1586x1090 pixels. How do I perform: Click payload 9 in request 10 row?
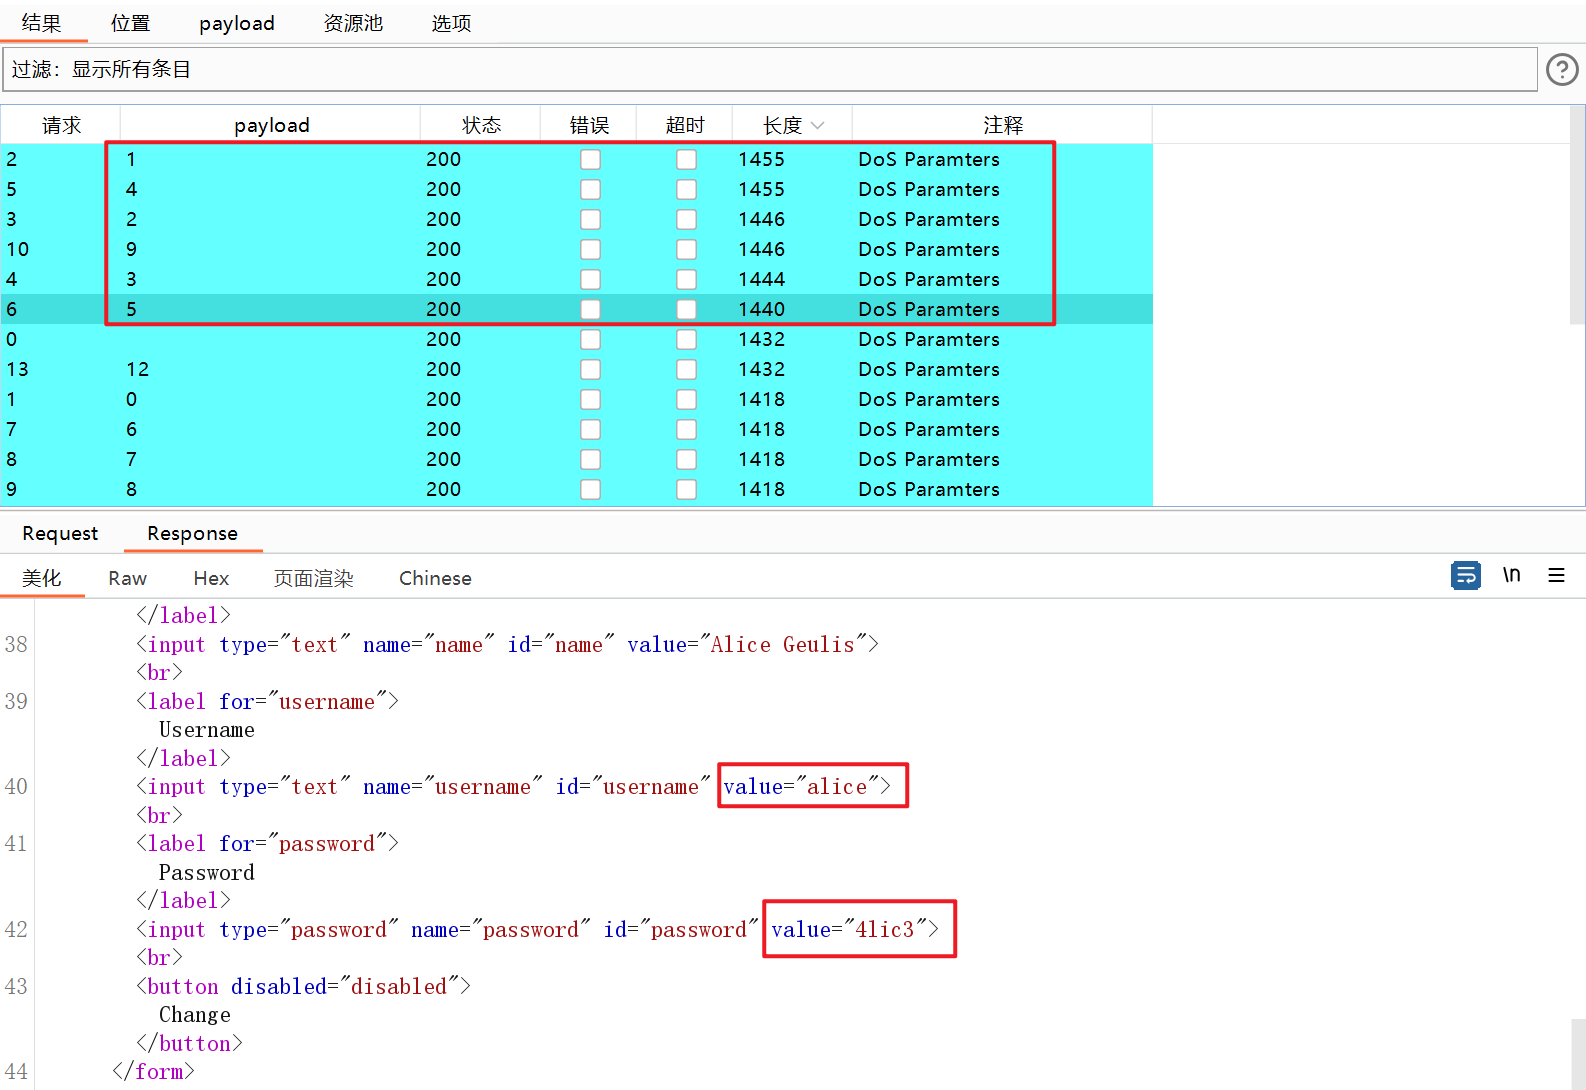pyautogui.click(x=131, y=249)
